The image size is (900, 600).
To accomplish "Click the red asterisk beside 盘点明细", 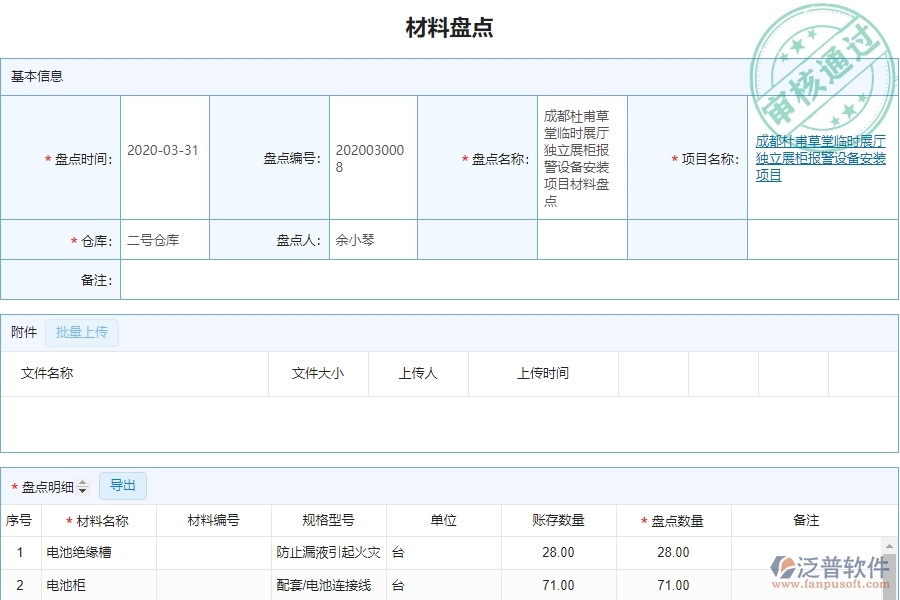I will click(x=14, y=486).
